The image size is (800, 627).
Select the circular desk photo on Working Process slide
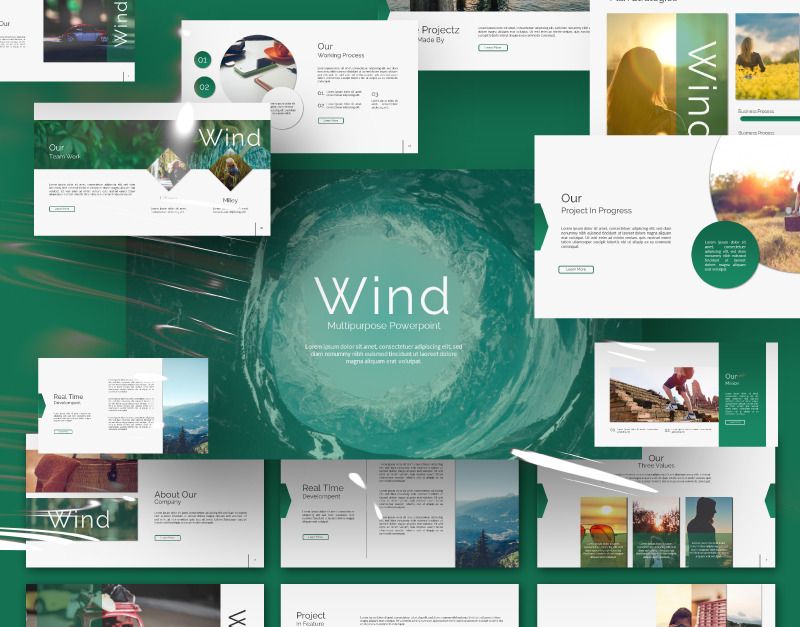pyautogui.click(x=258, y=70)
